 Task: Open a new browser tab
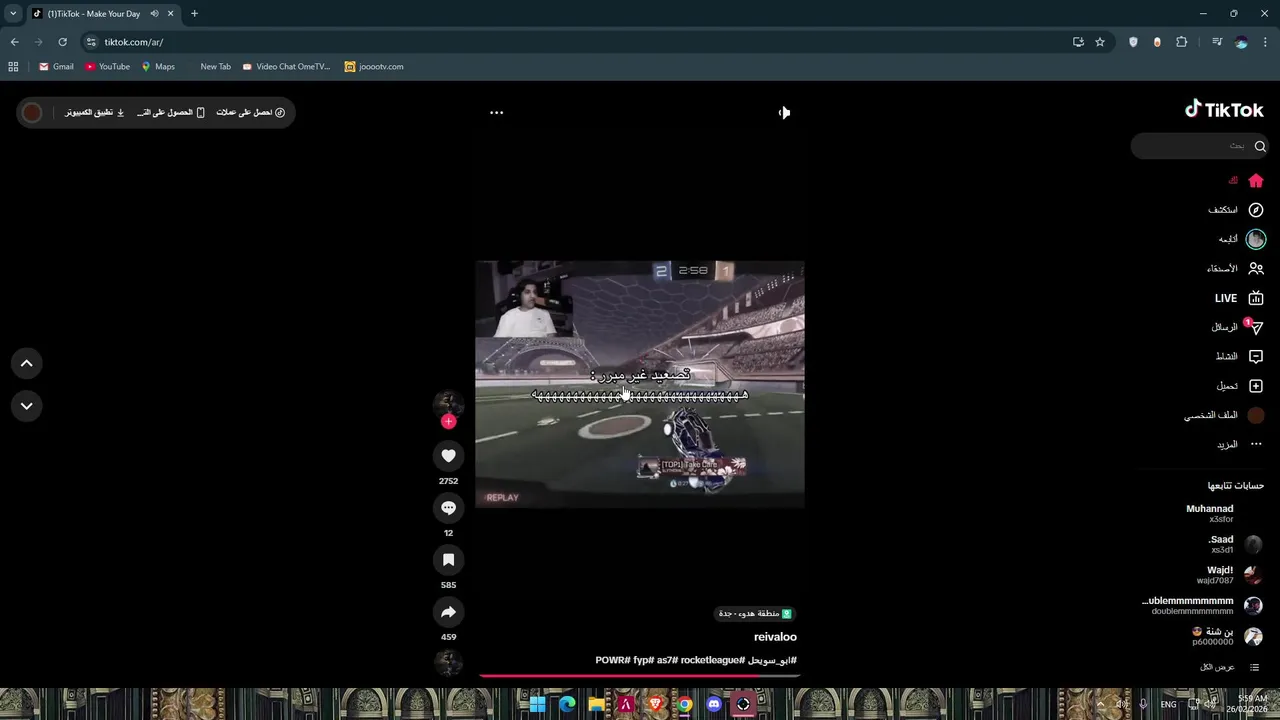tap(194, 14)
